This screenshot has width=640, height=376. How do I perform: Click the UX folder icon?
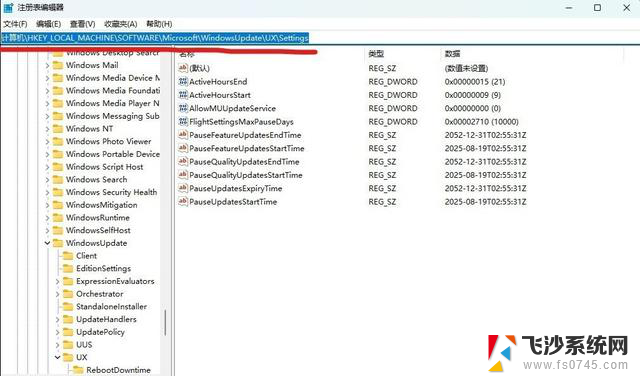(68, 357)
